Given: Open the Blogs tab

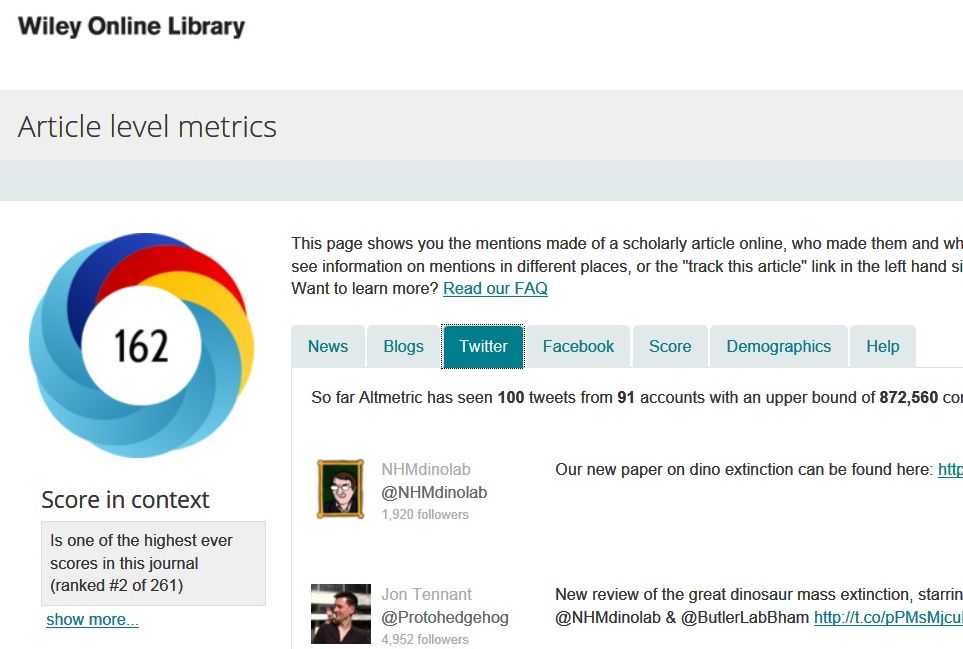Looking at the screenshot, I should pyautogui.click(x=403, y=347).
